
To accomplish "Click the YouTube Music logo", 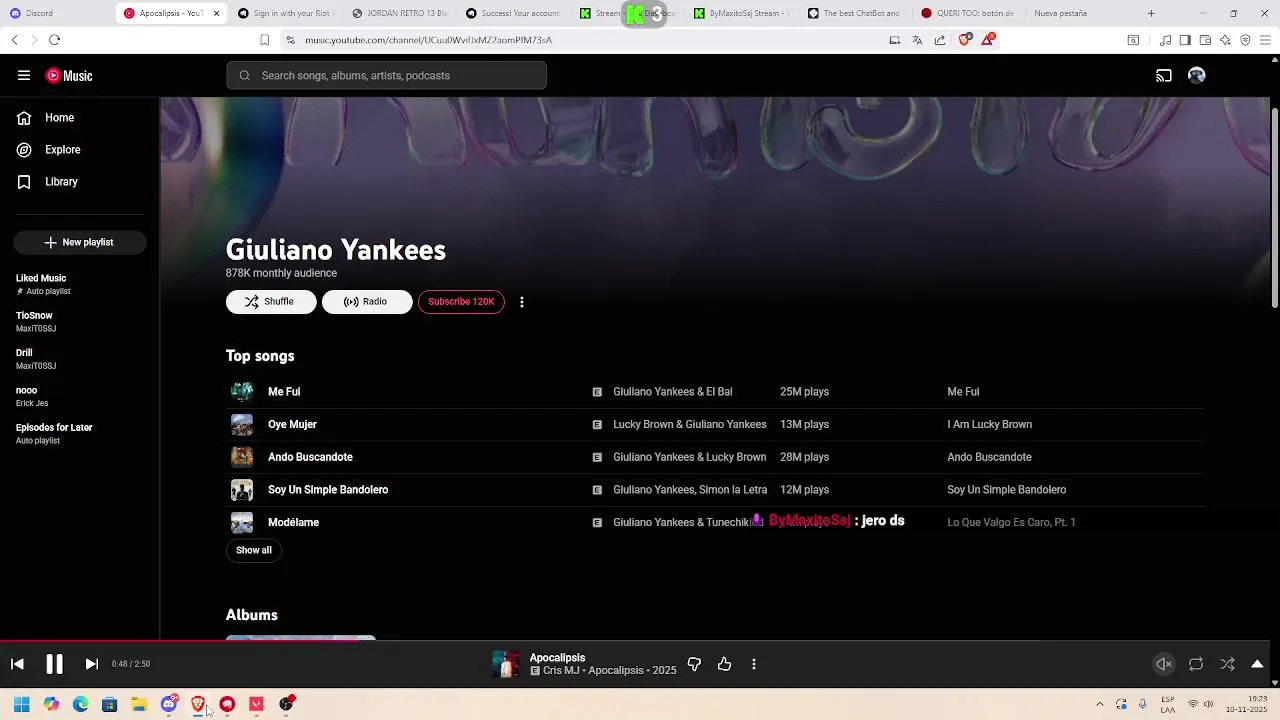I will [x=69, y=76].
